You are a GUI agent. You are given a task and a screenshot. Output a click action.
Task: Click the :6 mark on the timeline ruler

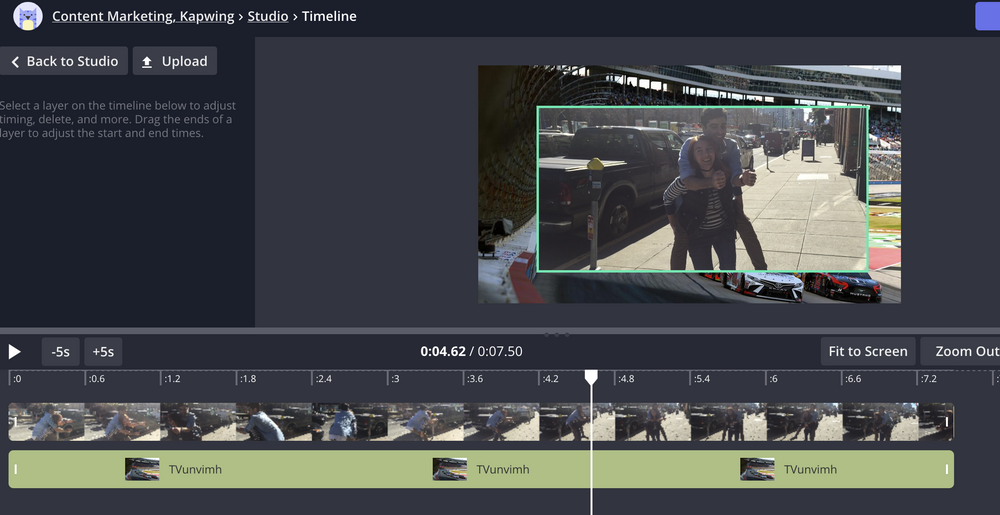772,379
